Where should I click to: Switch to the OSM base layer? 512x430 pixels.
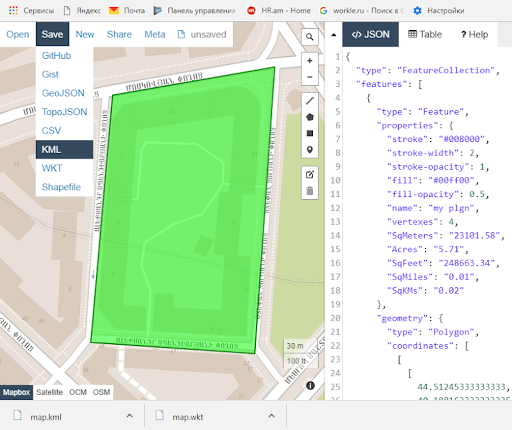(101, 392)
